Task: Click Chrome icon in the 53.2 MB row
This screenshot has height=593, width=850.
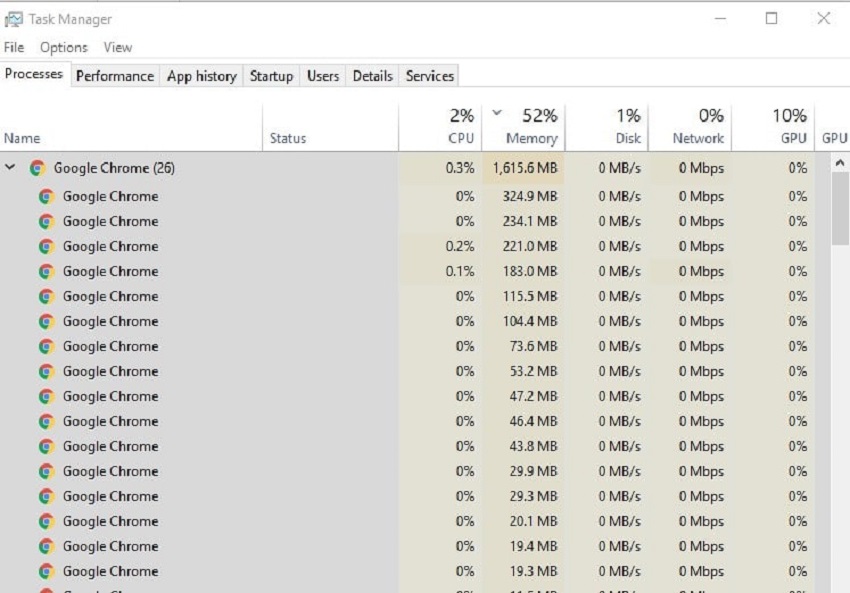Action: (46, 371)
